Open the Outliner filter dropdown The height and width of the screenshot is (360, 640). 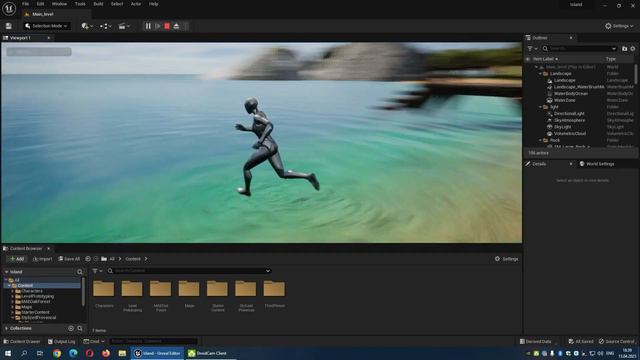coord(532,49)
